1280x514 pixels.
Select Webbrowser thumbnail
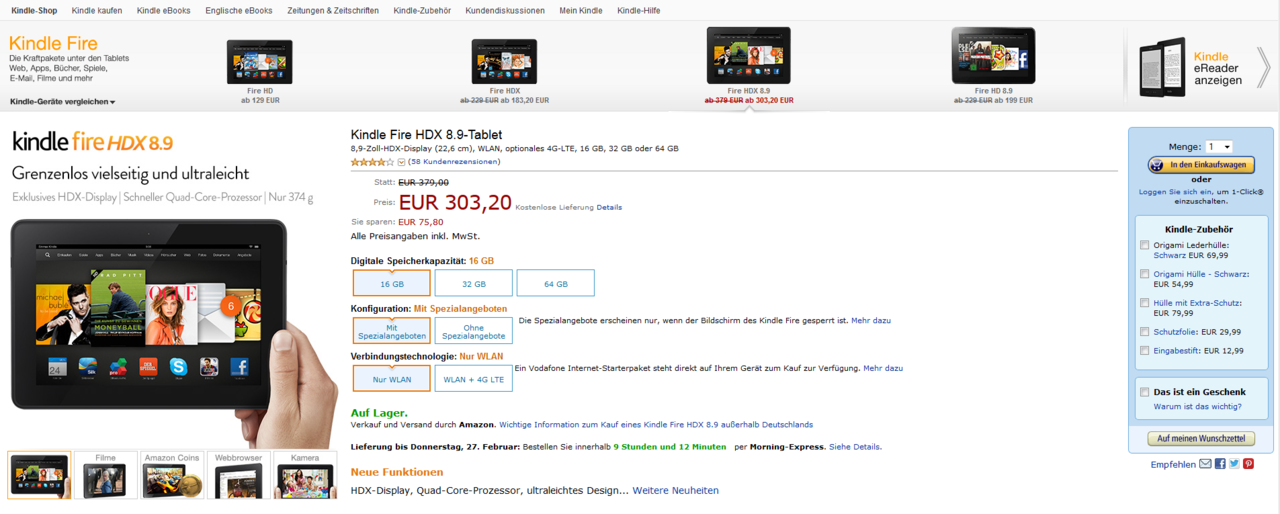click(238, 475)
